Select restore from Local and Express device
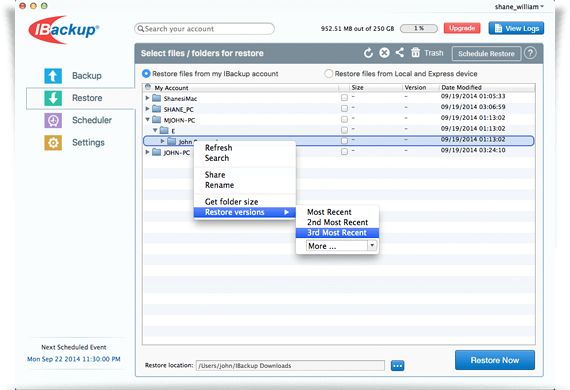This screenshot has width=570, height=390. [x=328, y=74]
